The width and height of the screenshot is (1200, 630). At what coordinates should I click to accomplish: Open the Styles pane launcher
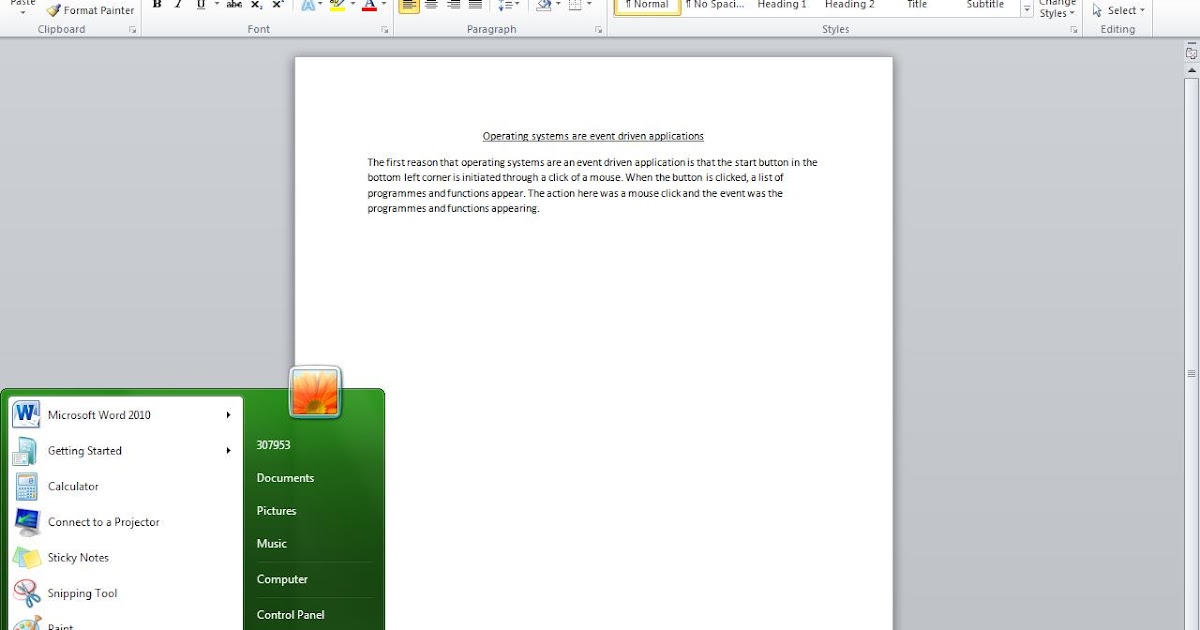pos(1074,30)
